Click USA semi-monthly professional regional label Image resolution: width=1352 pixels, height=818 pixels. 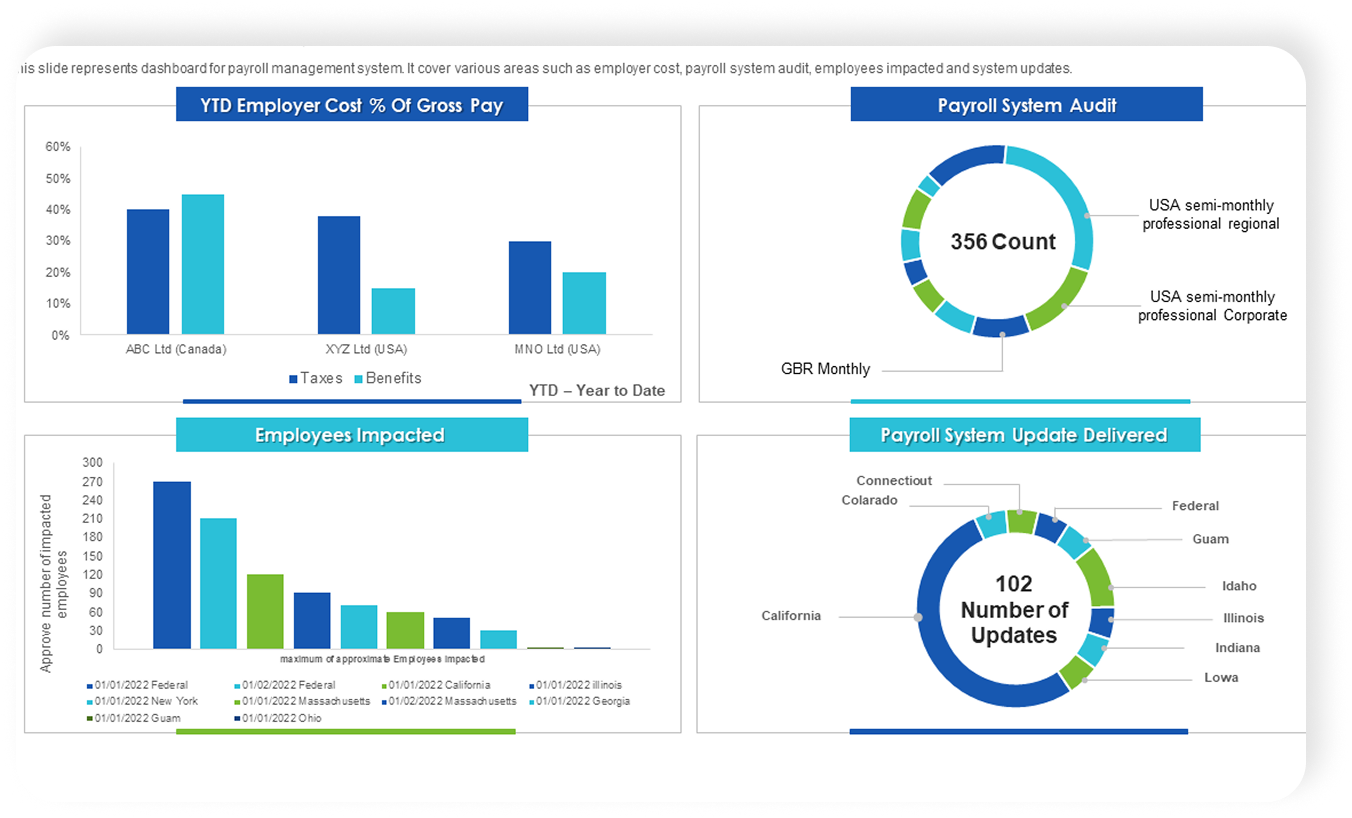point(1211,215)
